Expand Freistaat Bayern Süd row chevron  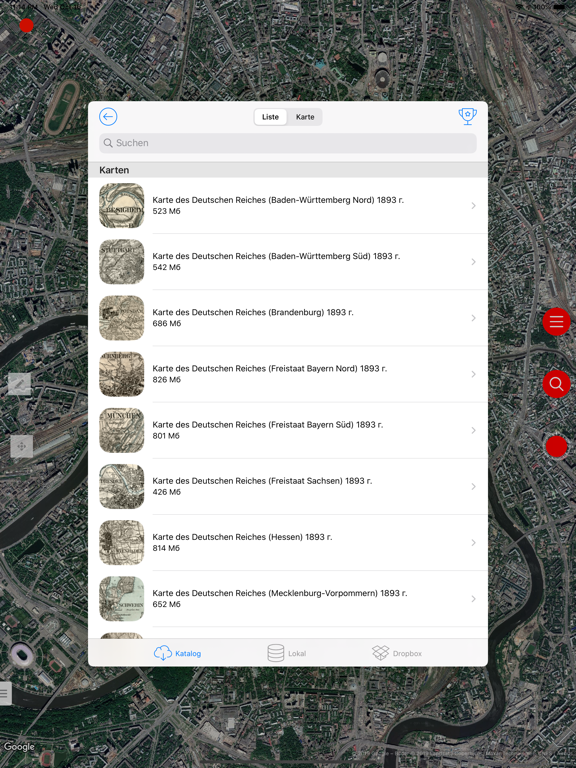coord(473,431)
